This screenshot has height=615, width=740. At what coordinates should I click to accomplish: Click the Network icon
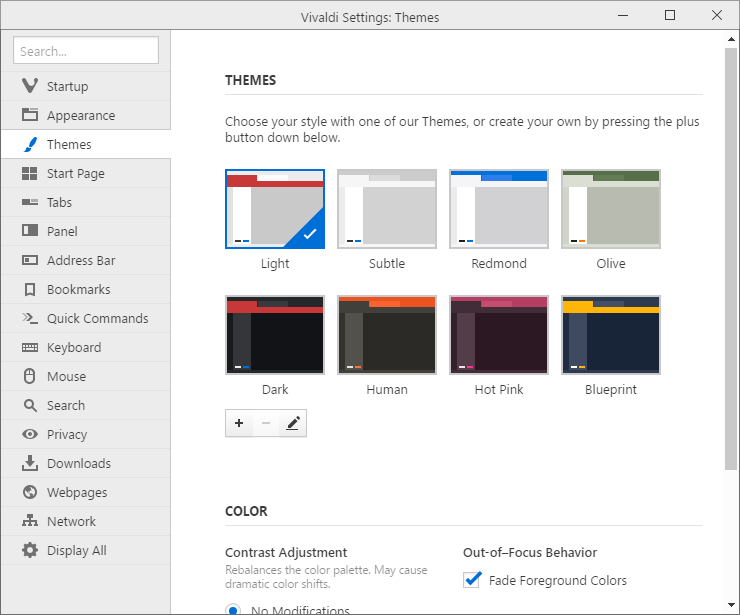pyautogui.click(x=30, y=521)
